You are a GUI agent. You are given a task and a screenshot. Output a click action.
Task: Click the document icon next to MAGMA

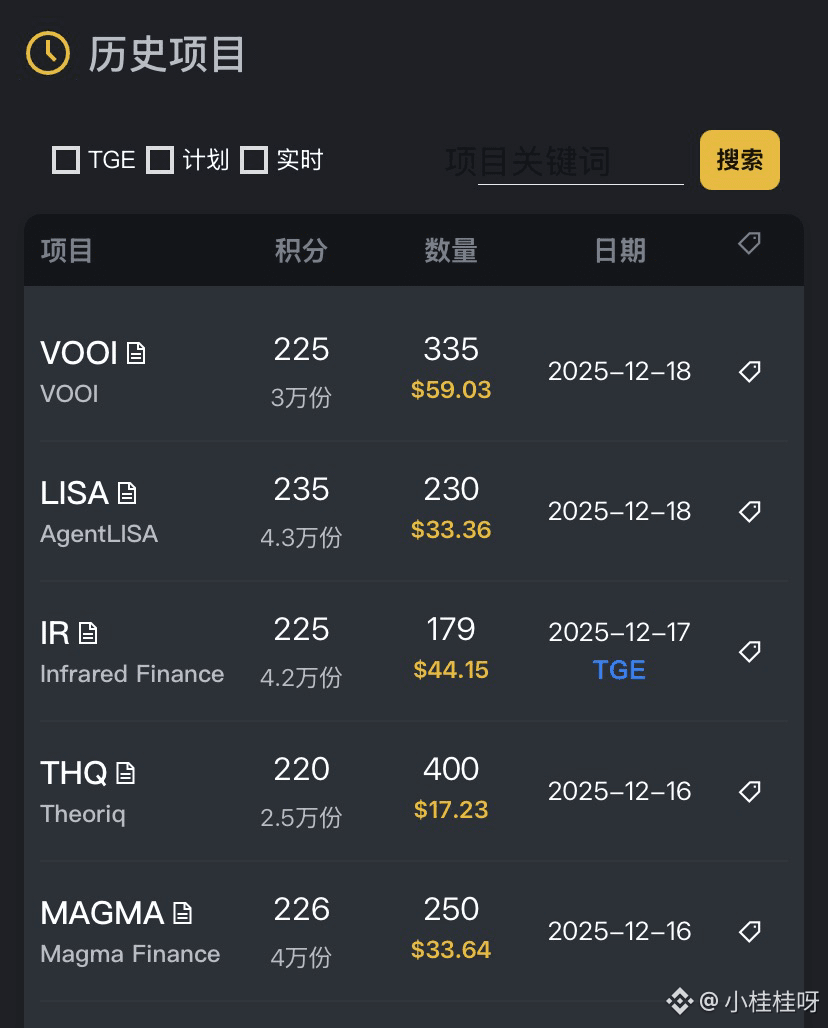[x=182, y=913]
